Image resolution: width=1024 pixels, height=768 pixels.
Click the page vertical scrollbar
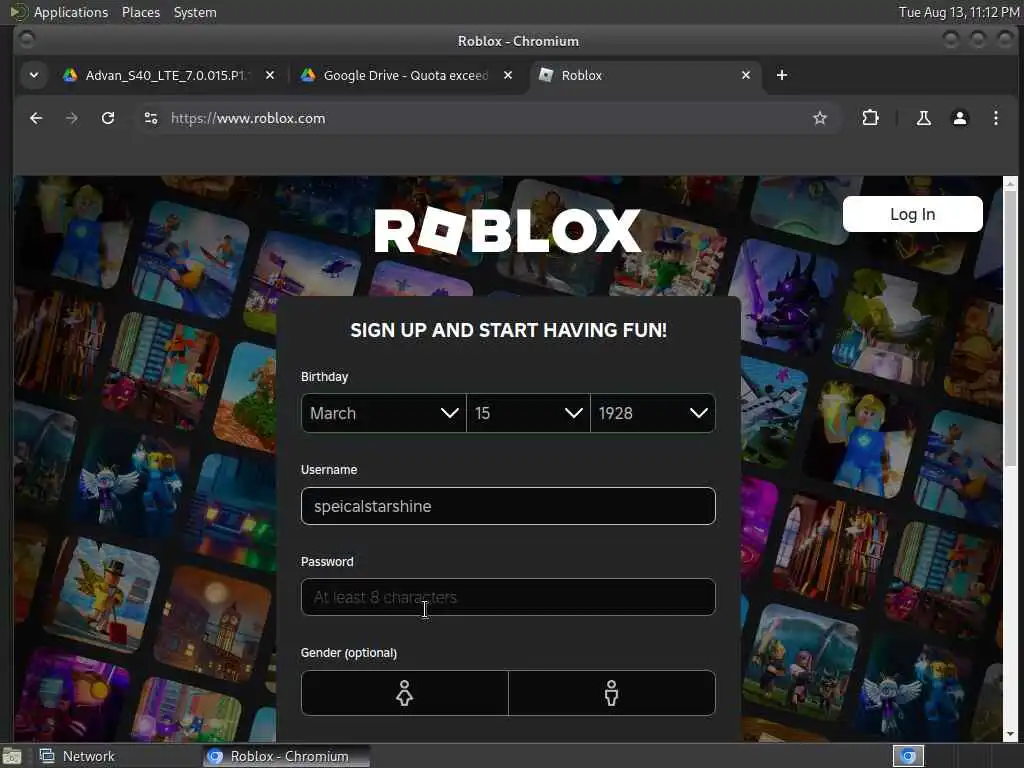click(x=1010, y=328)
